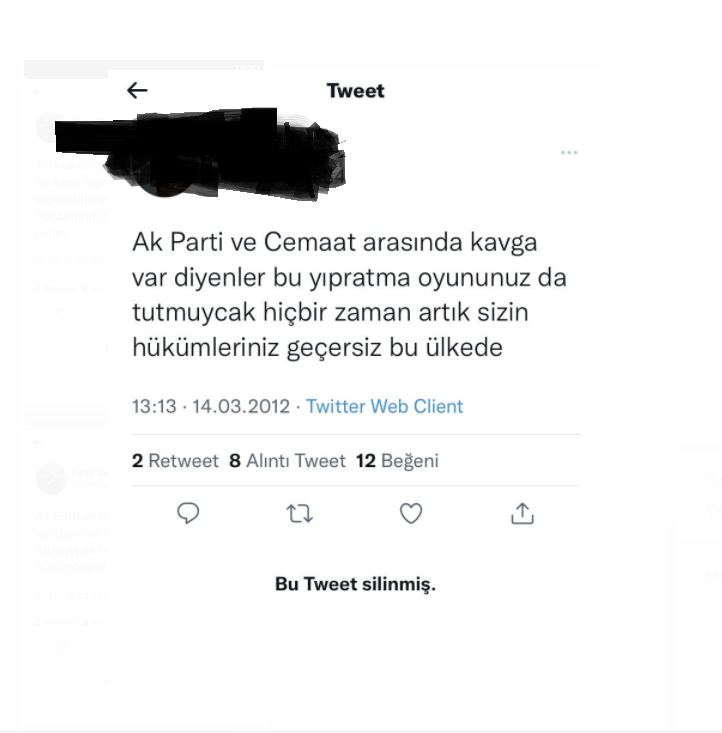Image resolution: width=722 pixels, height=733 pixels.
Task: View the 2 Retweet list
Action: (175, 460)
